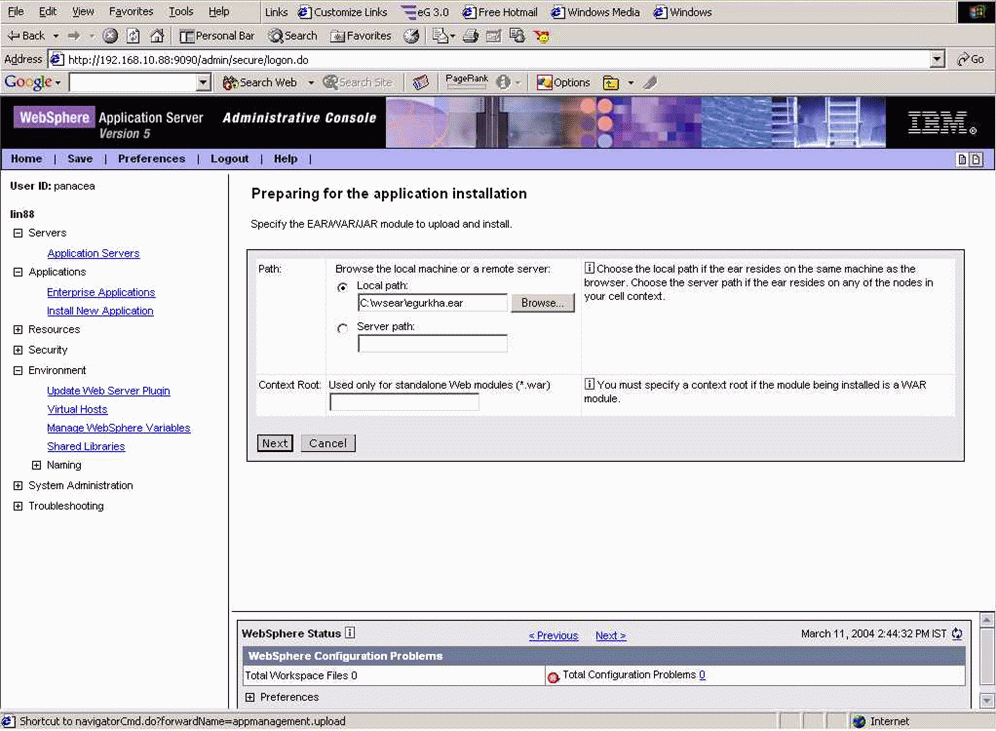The image size is (996, 731).
Task: Click the Free Hotmail links shortcut
Action: click(x=500, y=12)
